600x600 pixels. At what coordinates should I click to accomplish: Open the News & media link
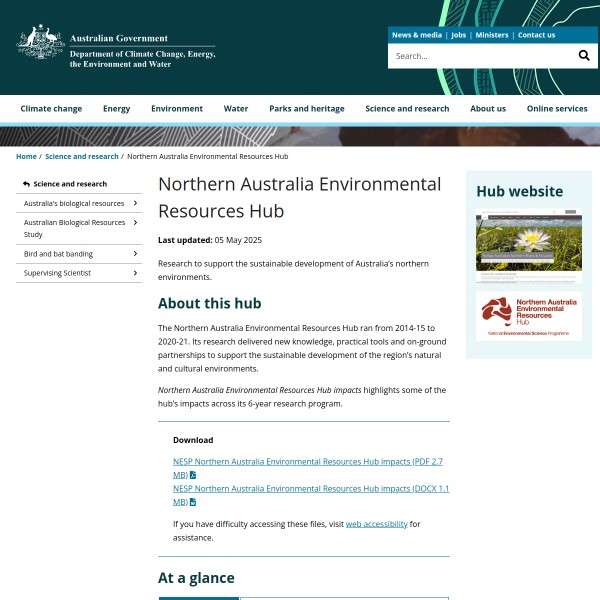(x=416, y=35)
